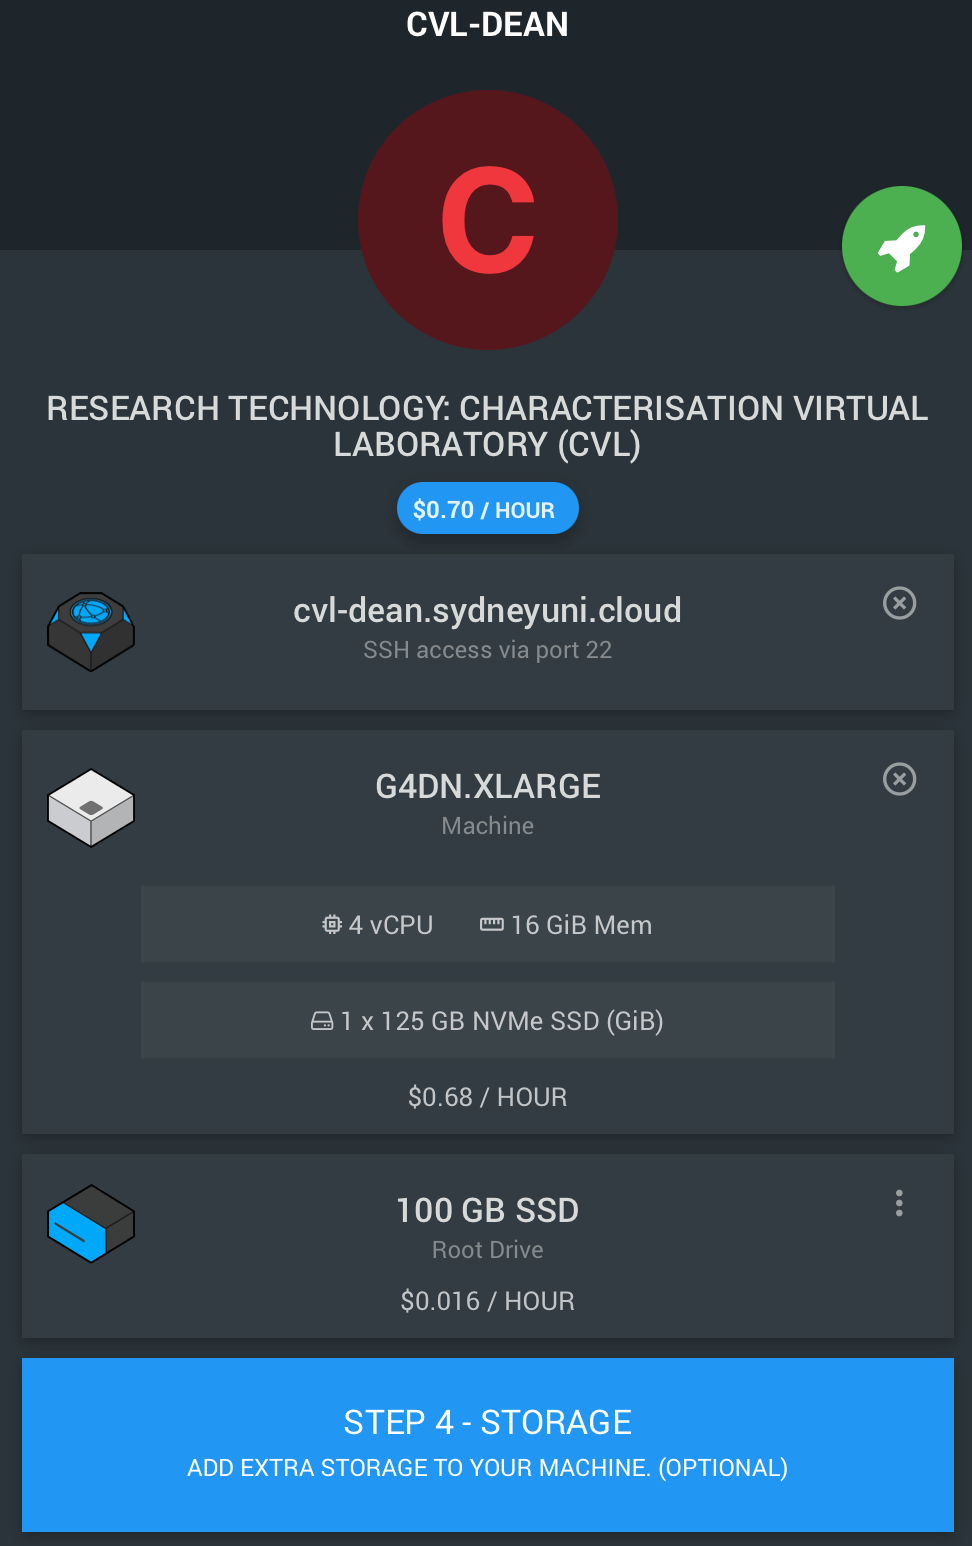Remove the G4DN.XLARGE machine selection

click(899, 779)
